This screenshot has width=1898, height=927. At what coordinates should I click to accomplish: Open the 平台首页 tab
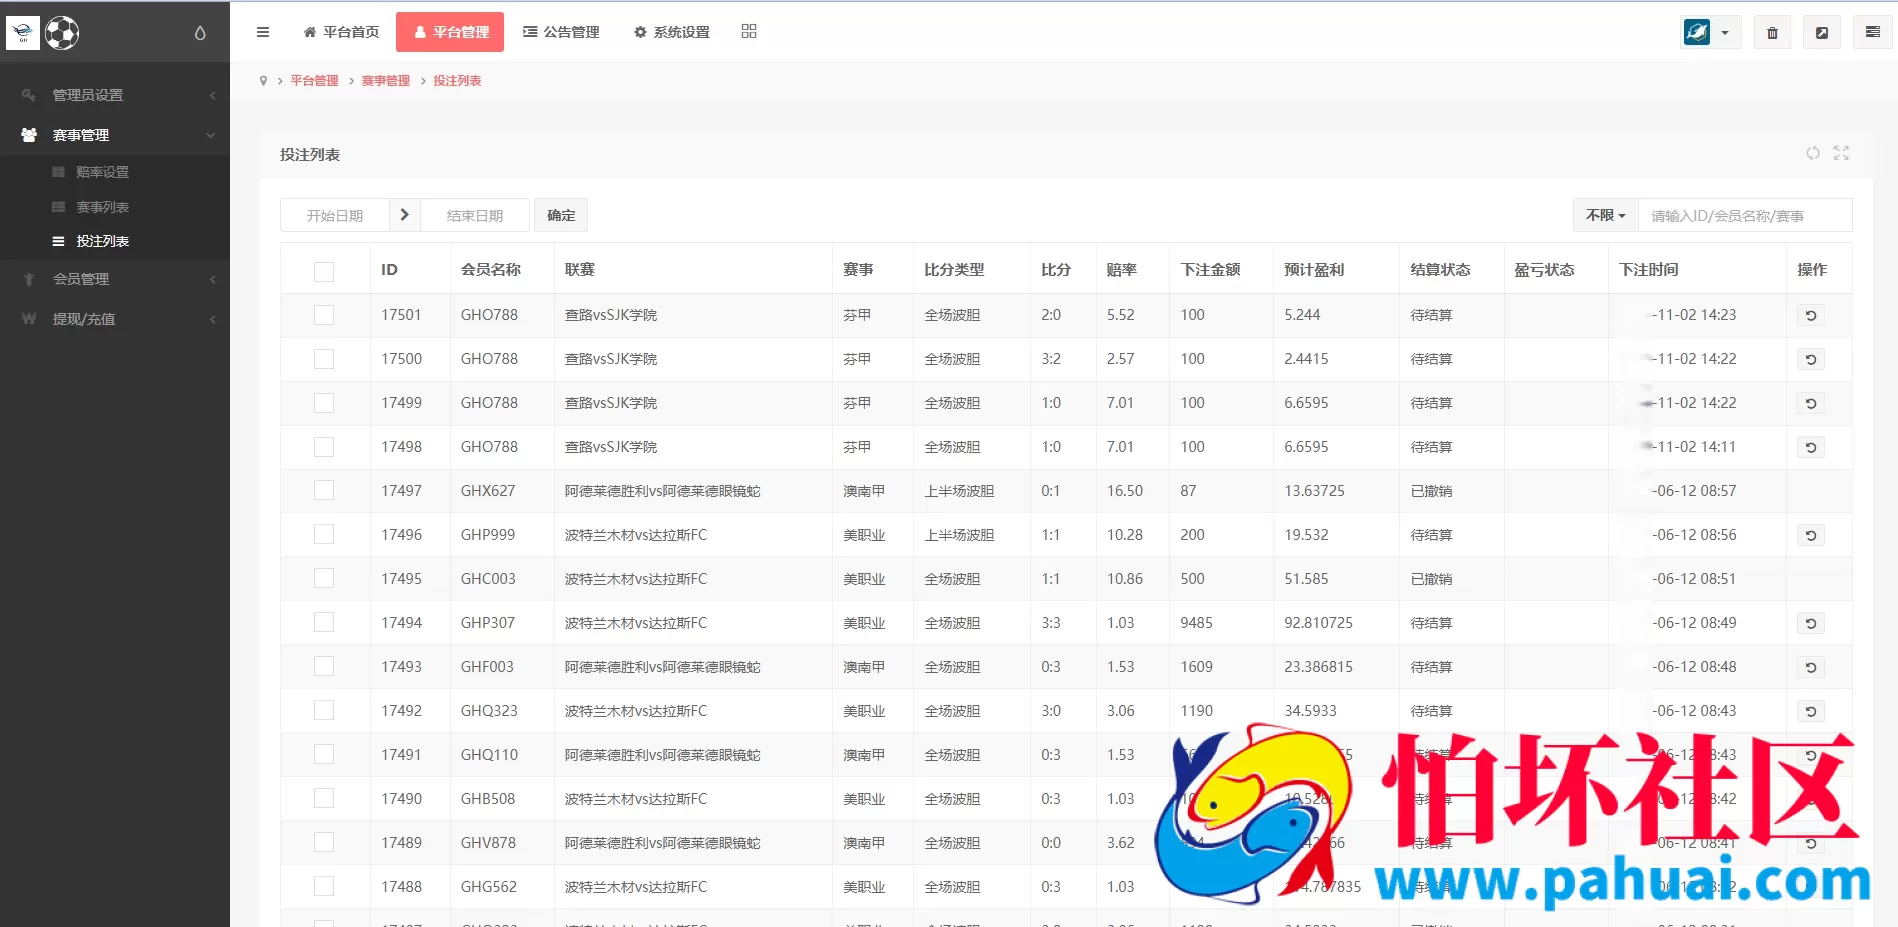(x=341, y=32)
